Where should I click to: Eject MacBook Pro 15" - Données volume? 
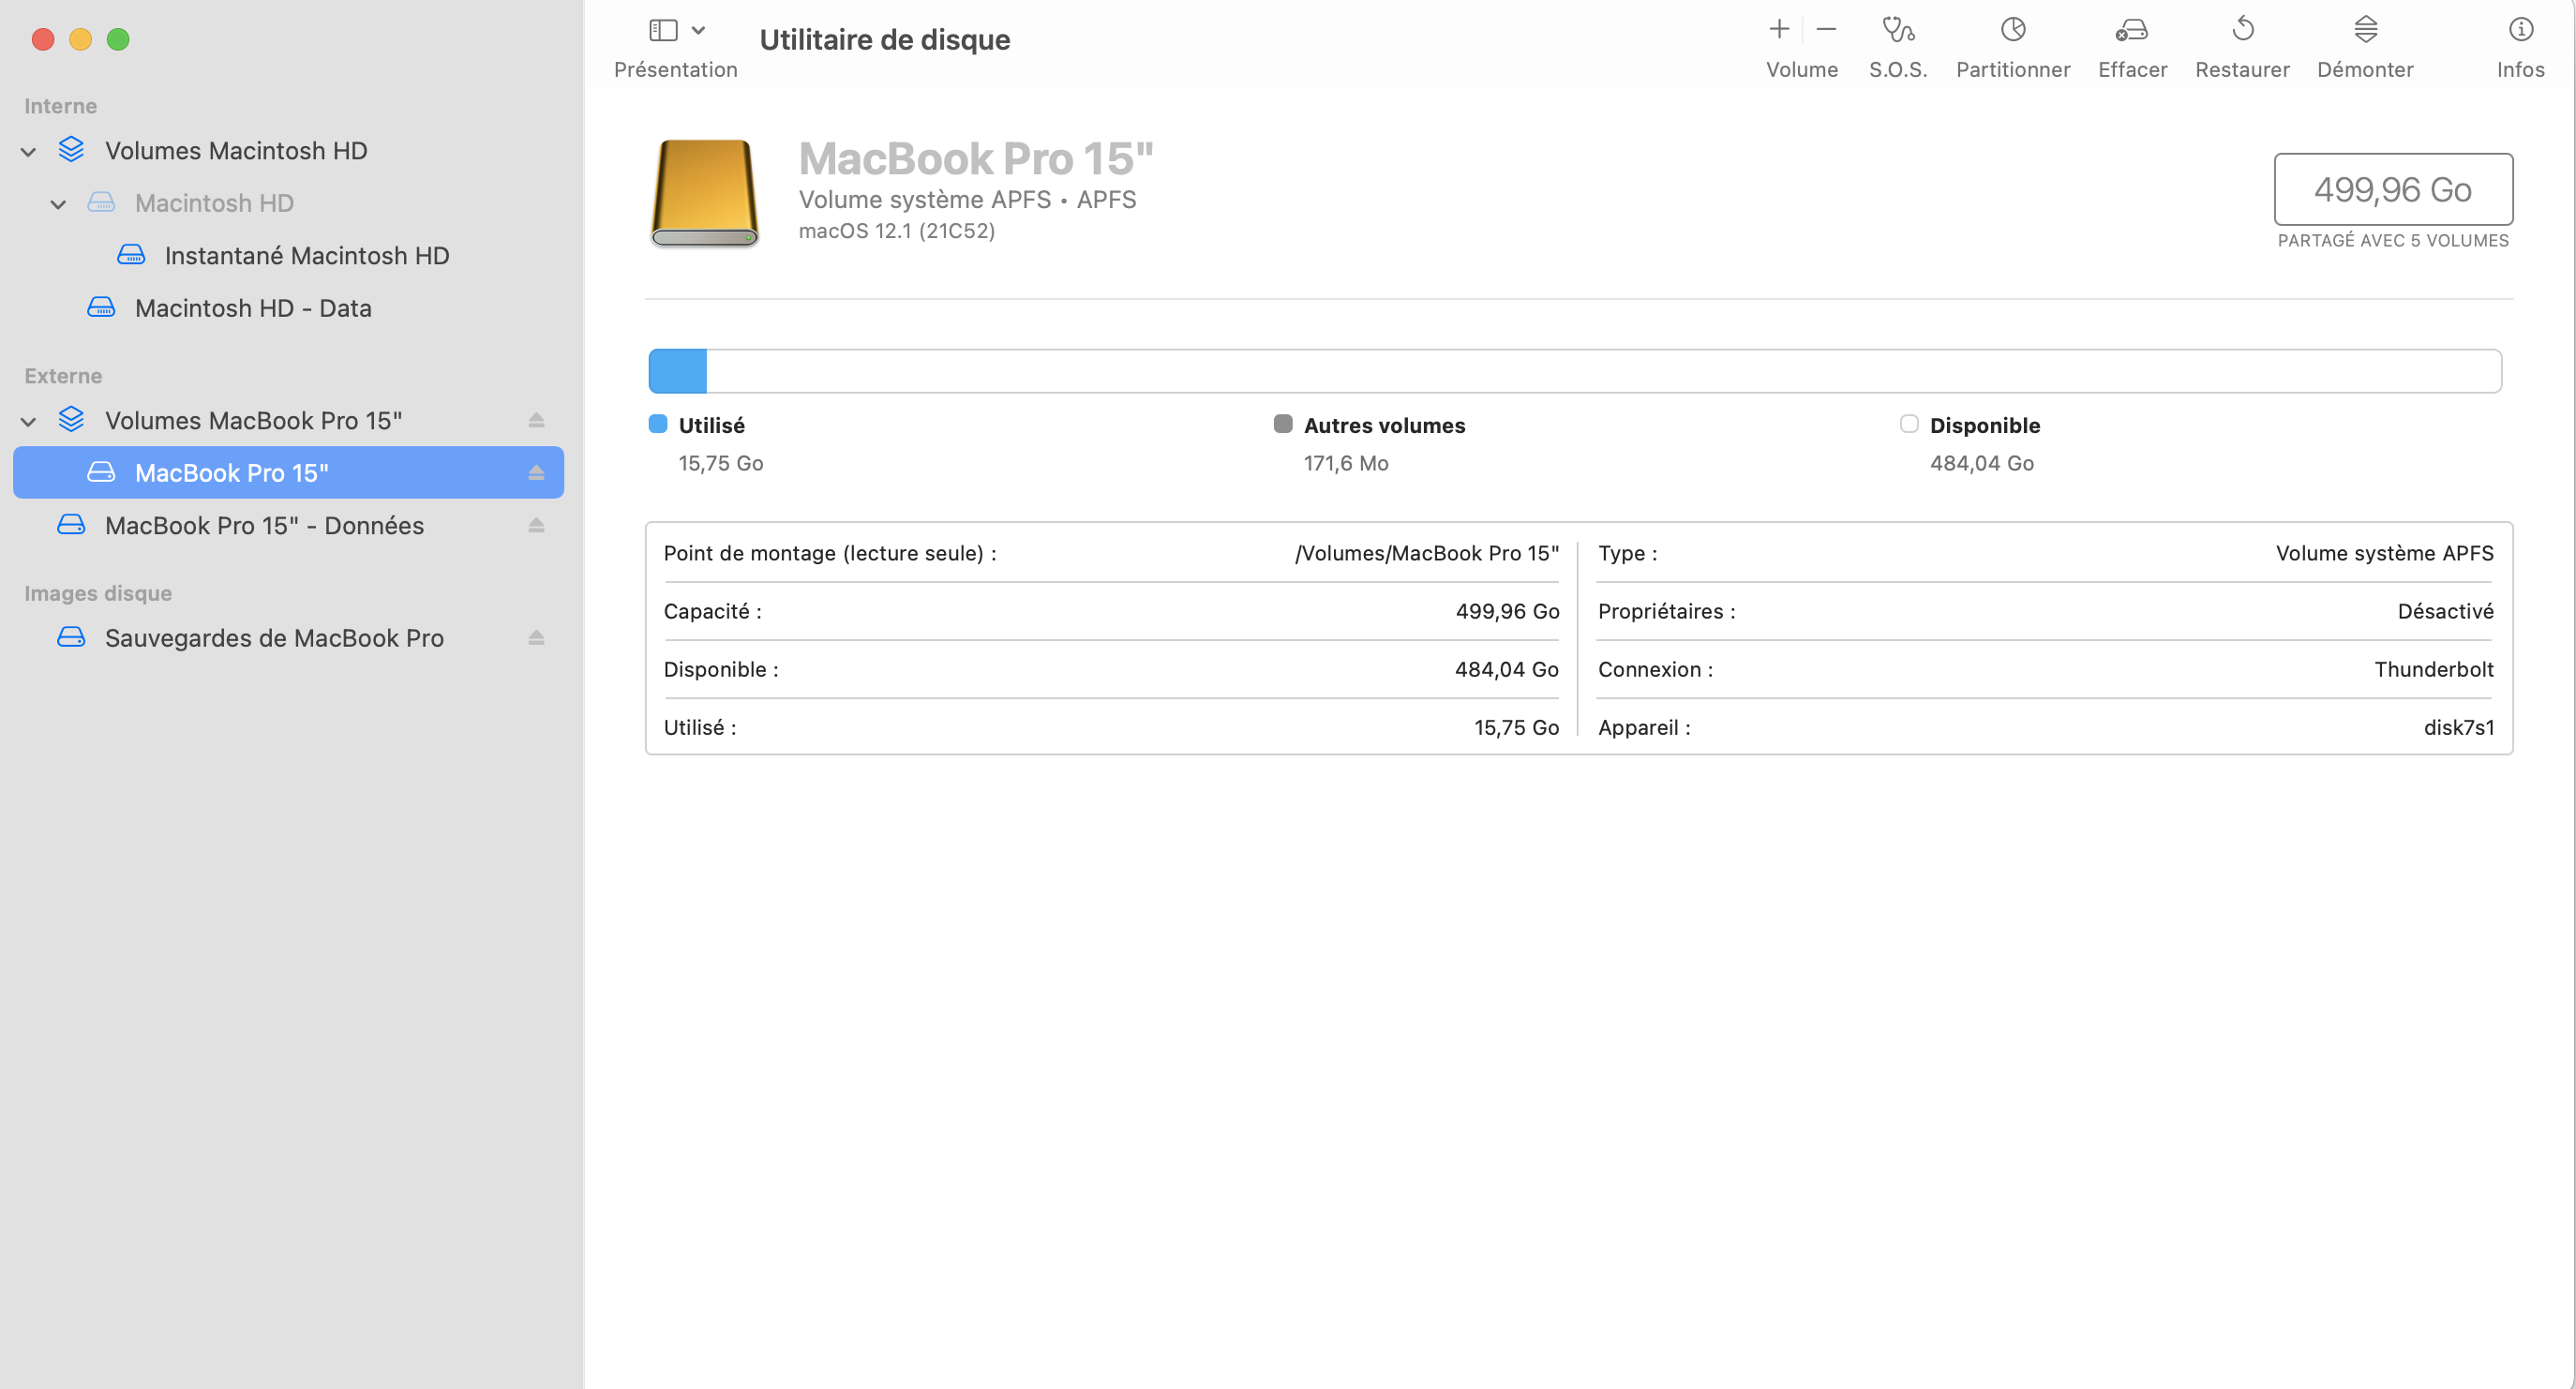(536, 525)
